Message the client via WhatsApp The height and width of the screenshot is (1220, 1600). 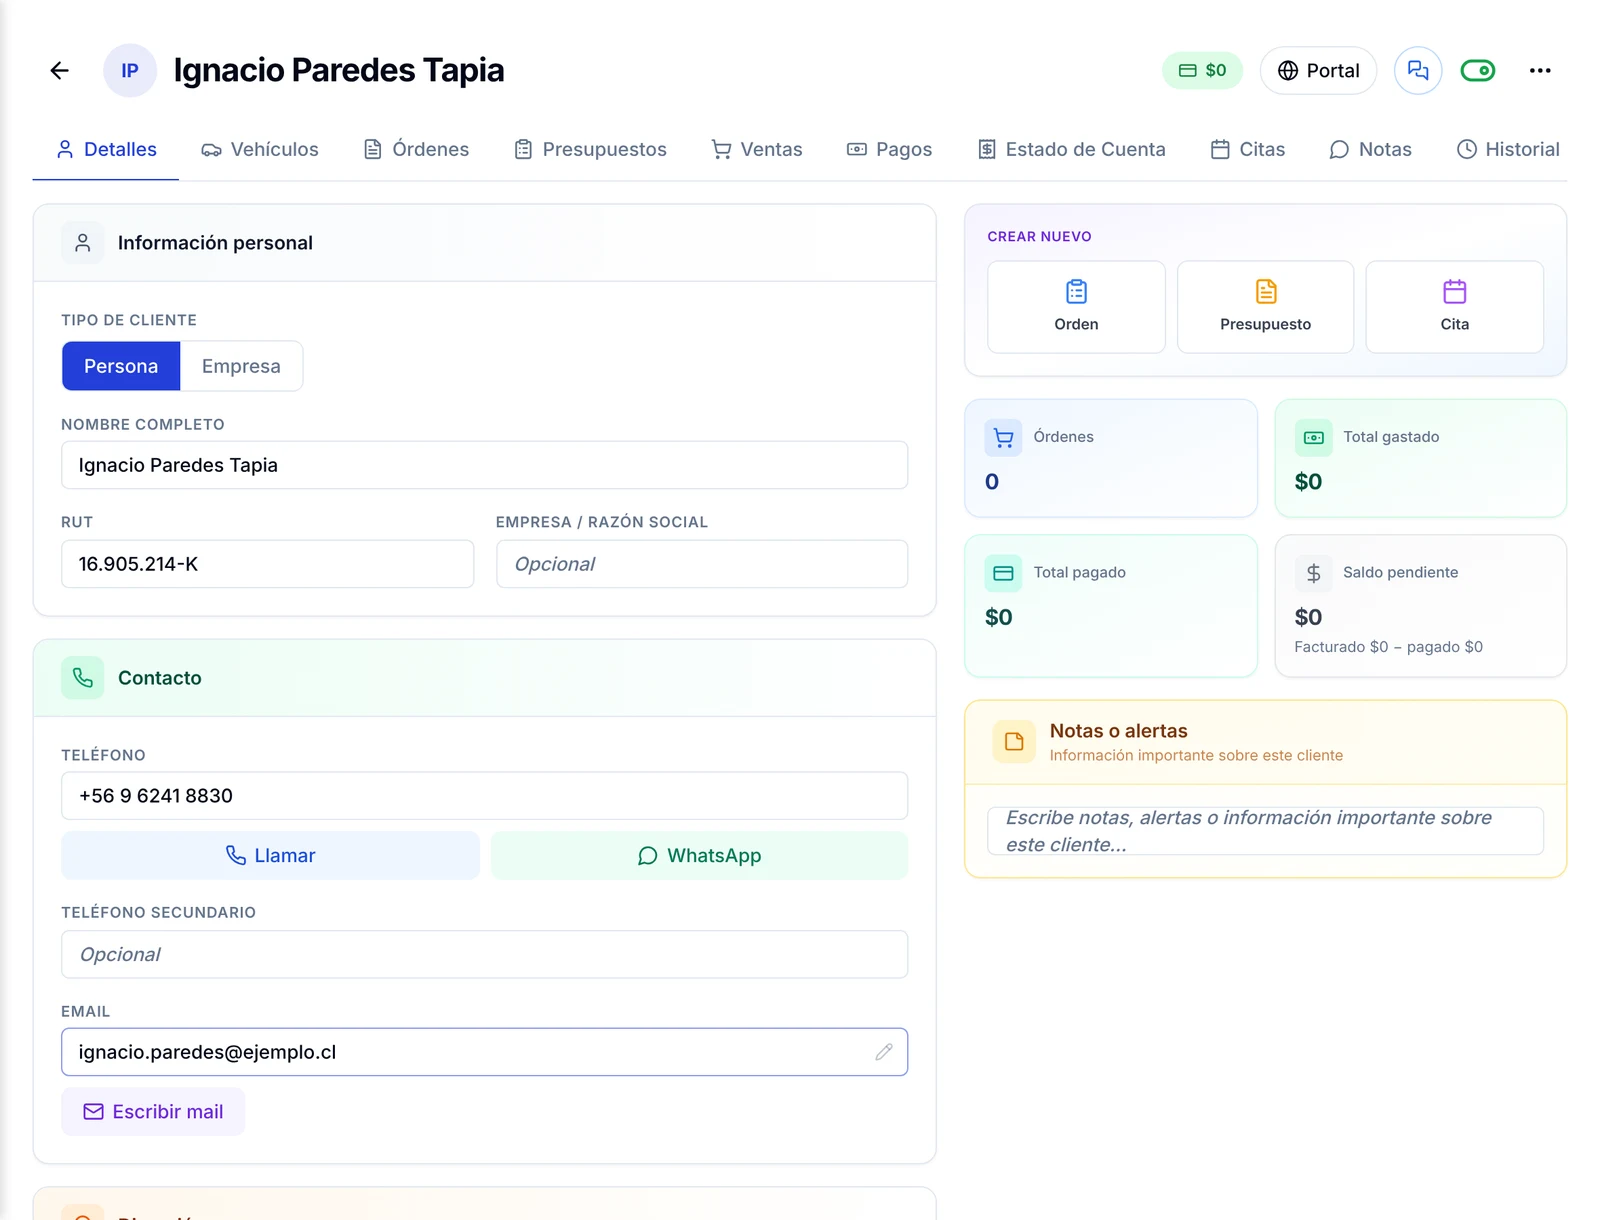click(700, 856)
